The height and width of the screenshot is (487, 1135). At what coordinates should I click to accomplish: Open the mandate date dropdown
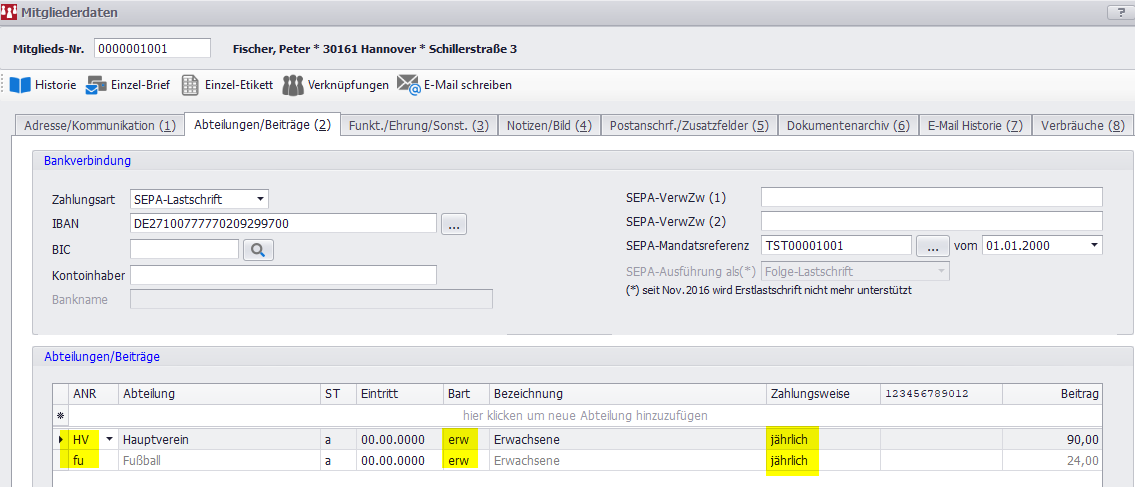(x=1093, y=245)
